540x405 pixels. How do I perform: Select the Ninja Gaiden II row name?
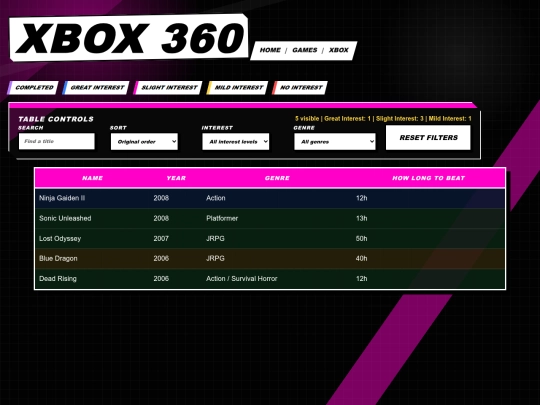(62, 198)
